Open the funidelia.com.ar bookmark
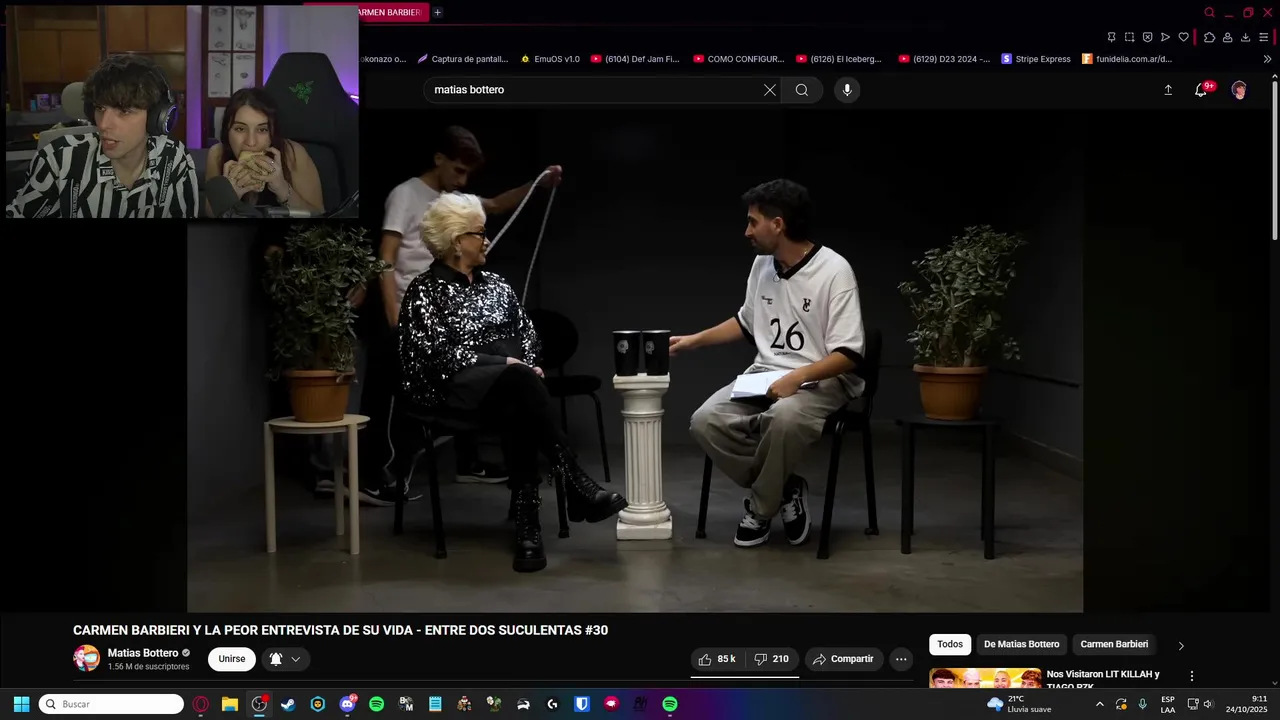Viewport: 1280px width, 720px height. [x=1127, y=59]
